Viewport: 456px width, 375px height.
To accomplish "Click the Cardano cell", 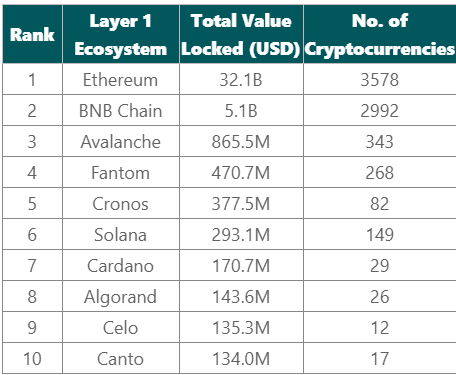I will 121,265.
